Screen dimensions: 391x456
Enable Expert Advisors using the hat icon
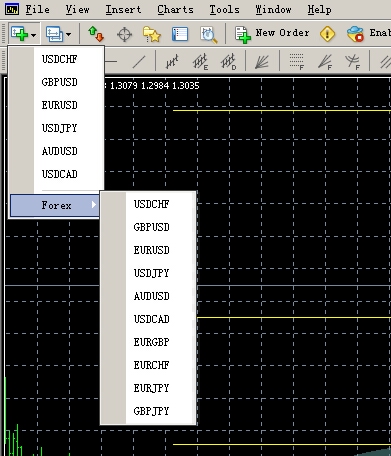coord(355,34)
